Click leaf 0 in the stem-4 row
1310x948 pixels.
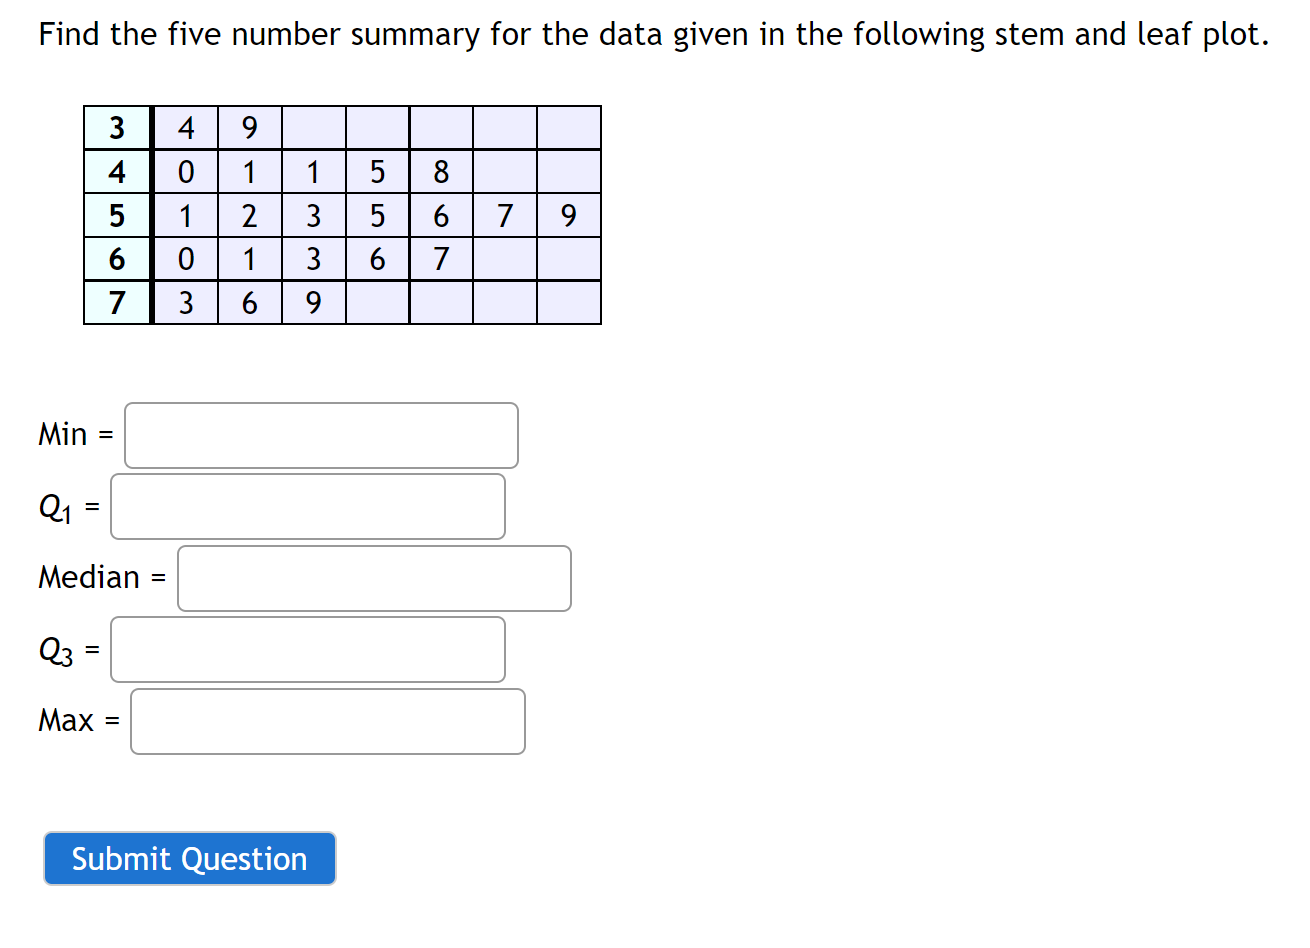185,171
